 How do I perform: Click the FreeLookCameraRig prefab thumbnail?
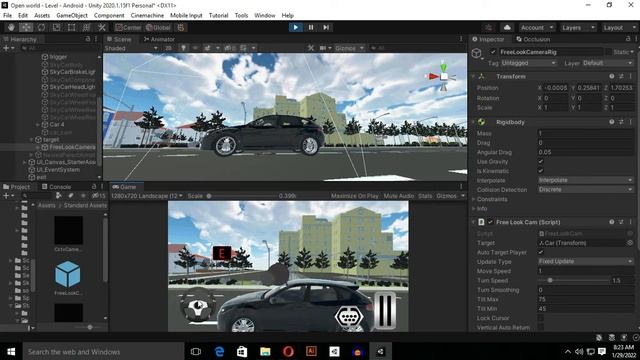click(68, 274)
